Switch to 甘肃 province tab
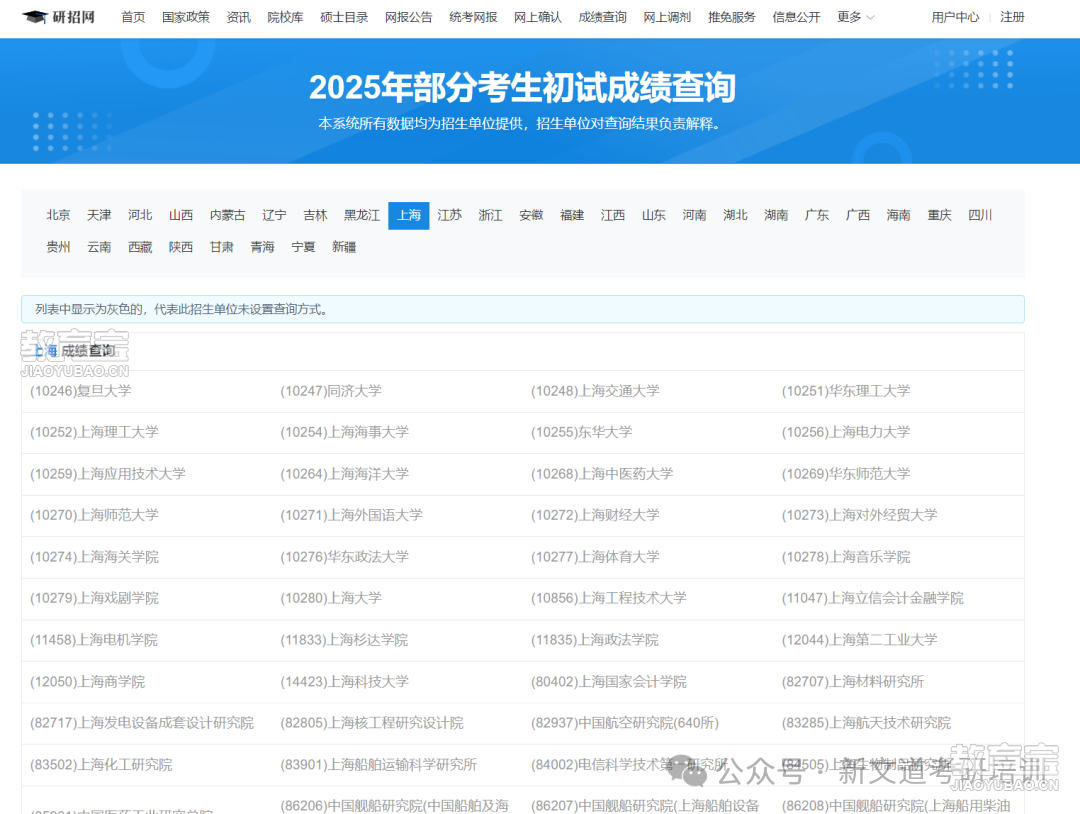1080x814 pixels. pyautogui.click(x=222, y=247)
